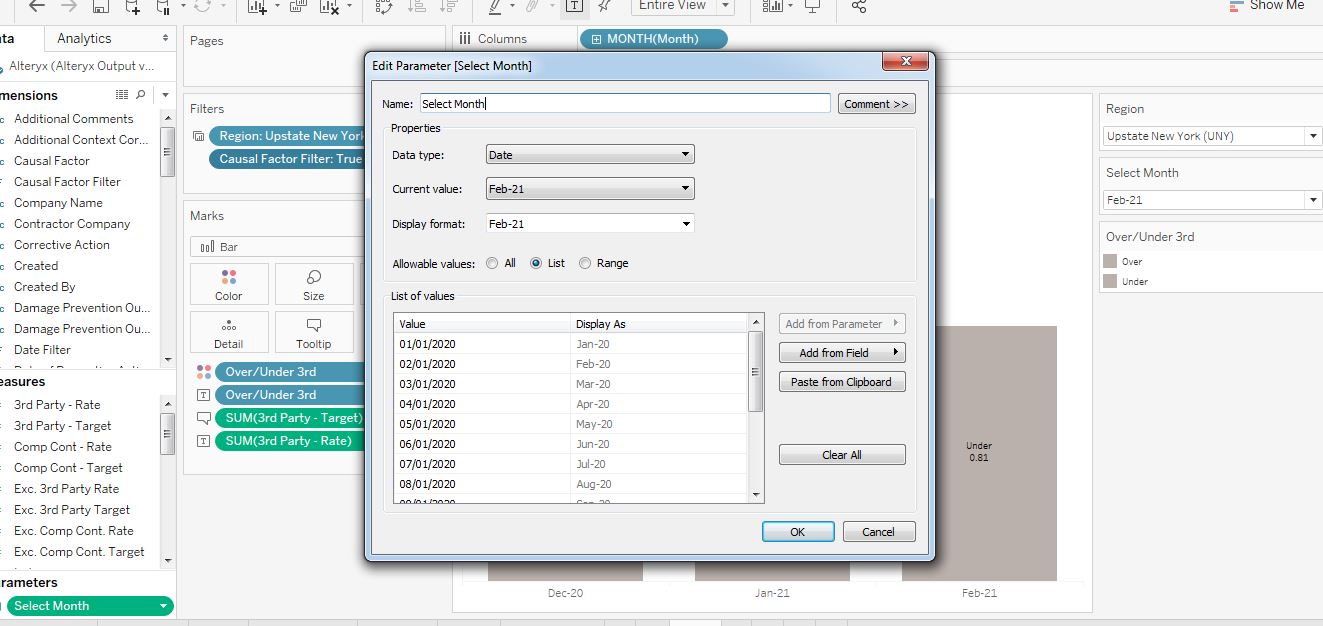Click the Clear All button

click(x=842, y=455)
